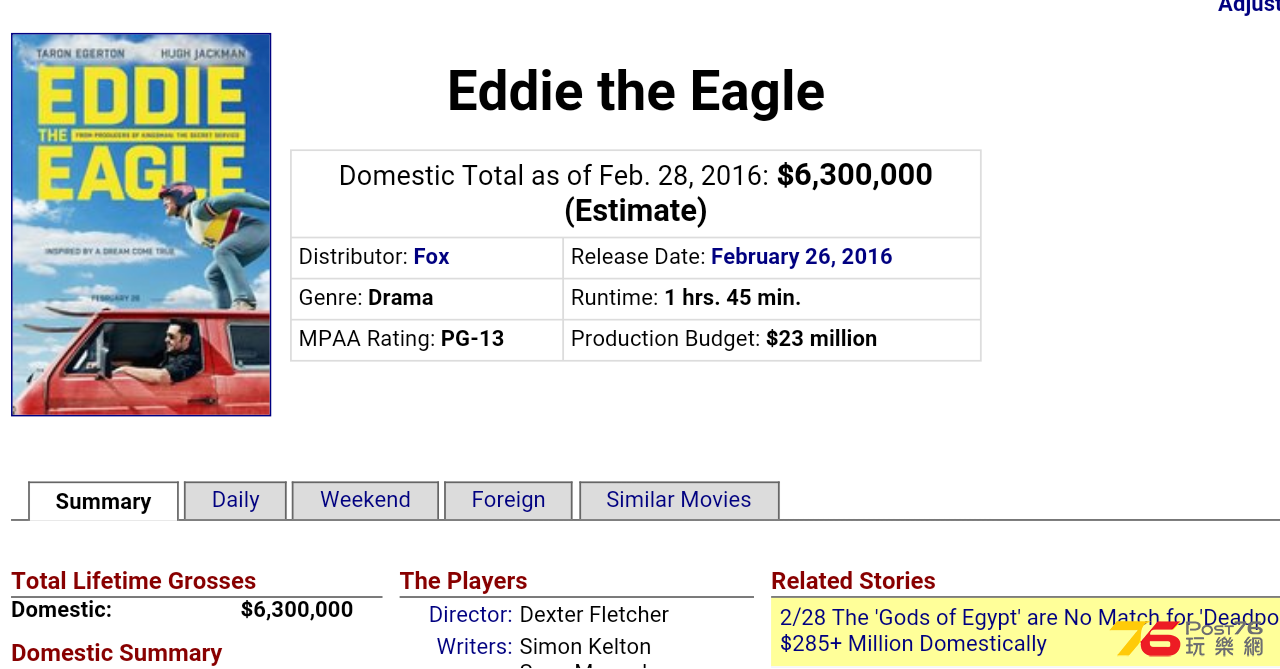
Task: Click the Total Lifetime Grosses heading
Action: tap(133, 581)
